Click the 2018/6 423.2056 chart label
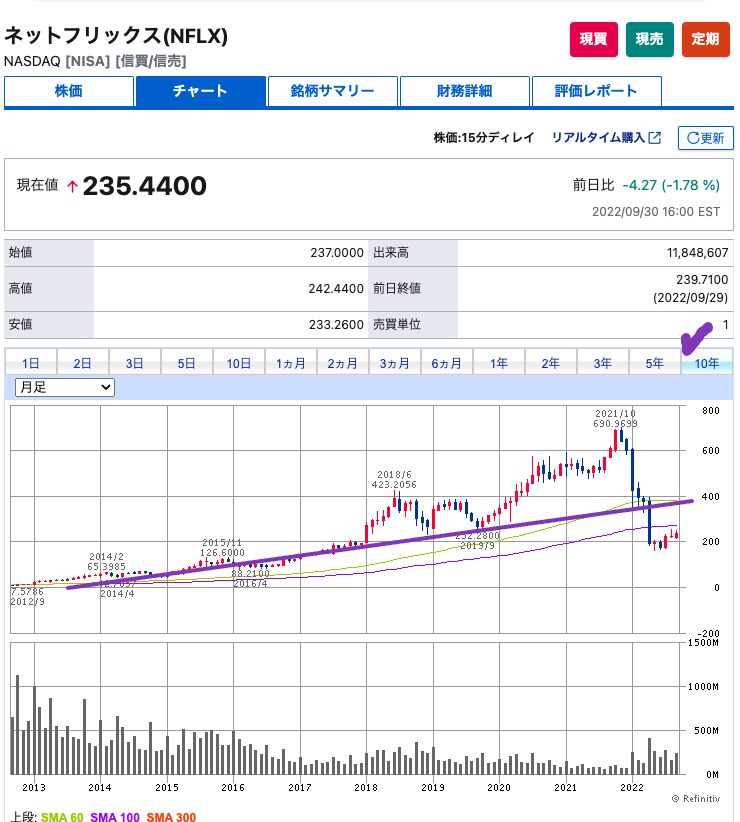Image resolution: width=740 pixels, height=822 pixels. point(394,480)
